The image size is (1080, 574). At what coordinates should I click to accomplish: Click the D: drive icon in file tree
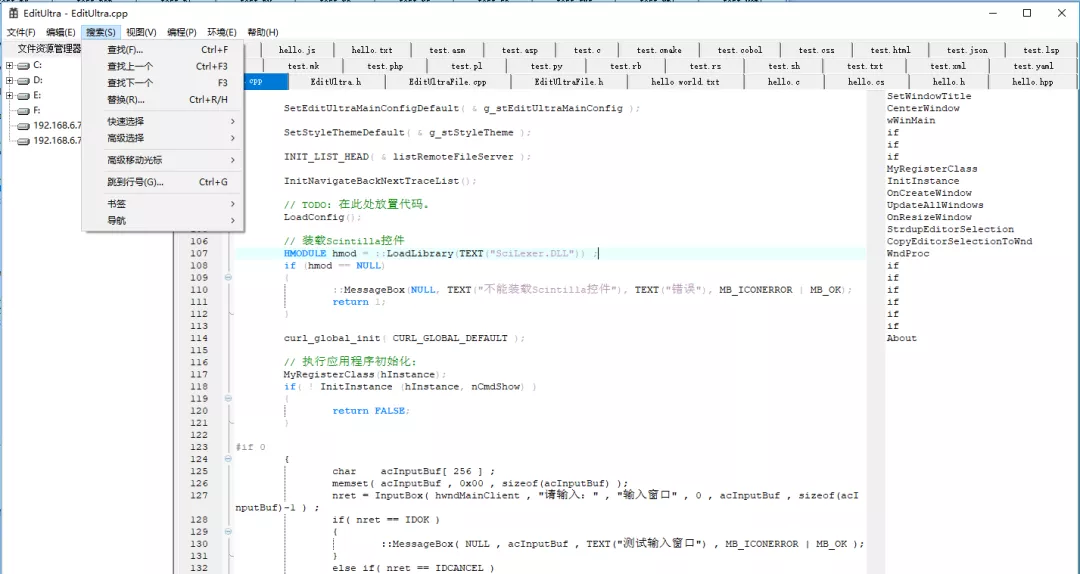coord(23,80)
